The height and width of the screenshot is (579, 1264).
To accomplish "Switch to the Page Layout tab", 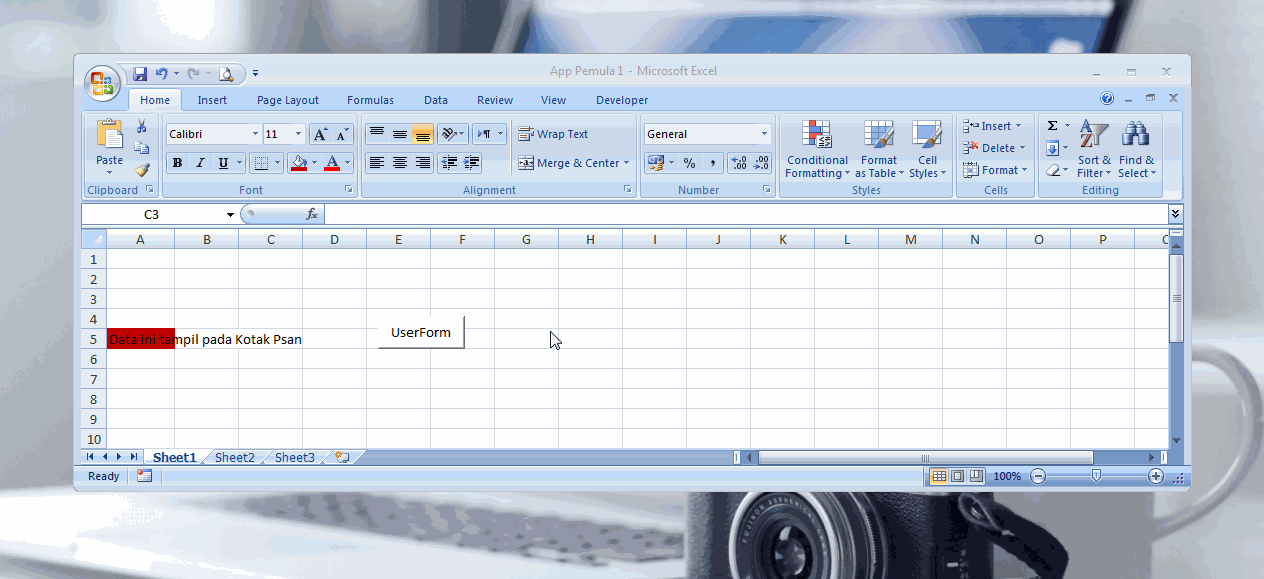I will [288, 100].
